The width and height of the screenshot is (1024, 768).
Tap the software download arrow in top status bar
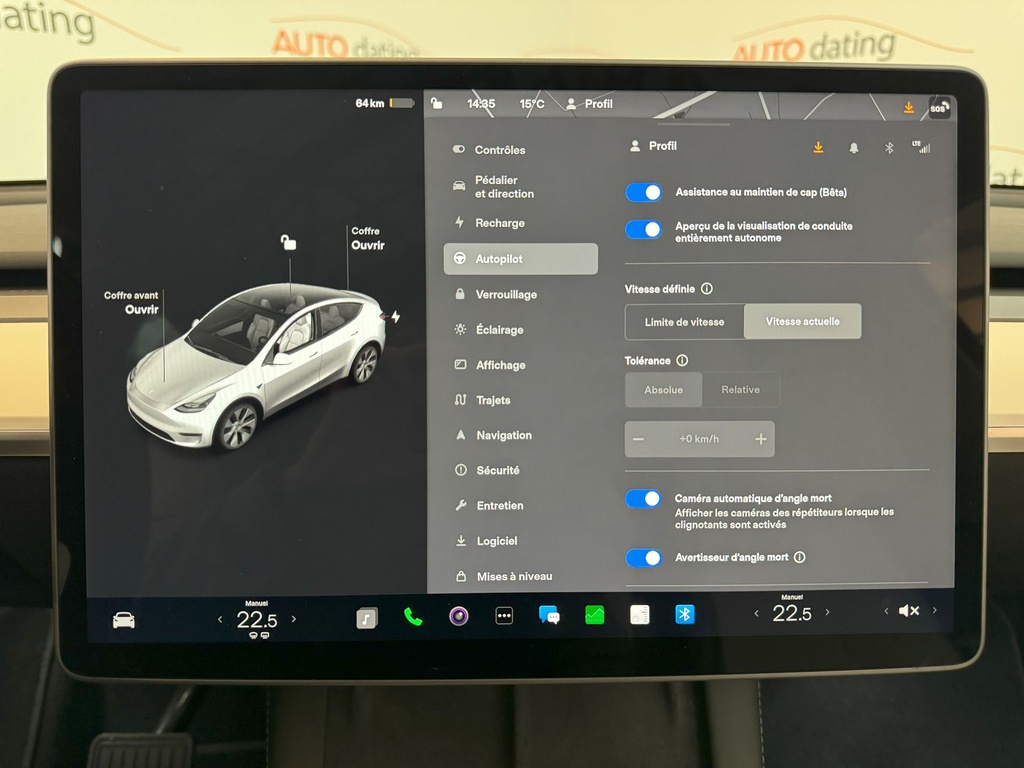point(908,107)
